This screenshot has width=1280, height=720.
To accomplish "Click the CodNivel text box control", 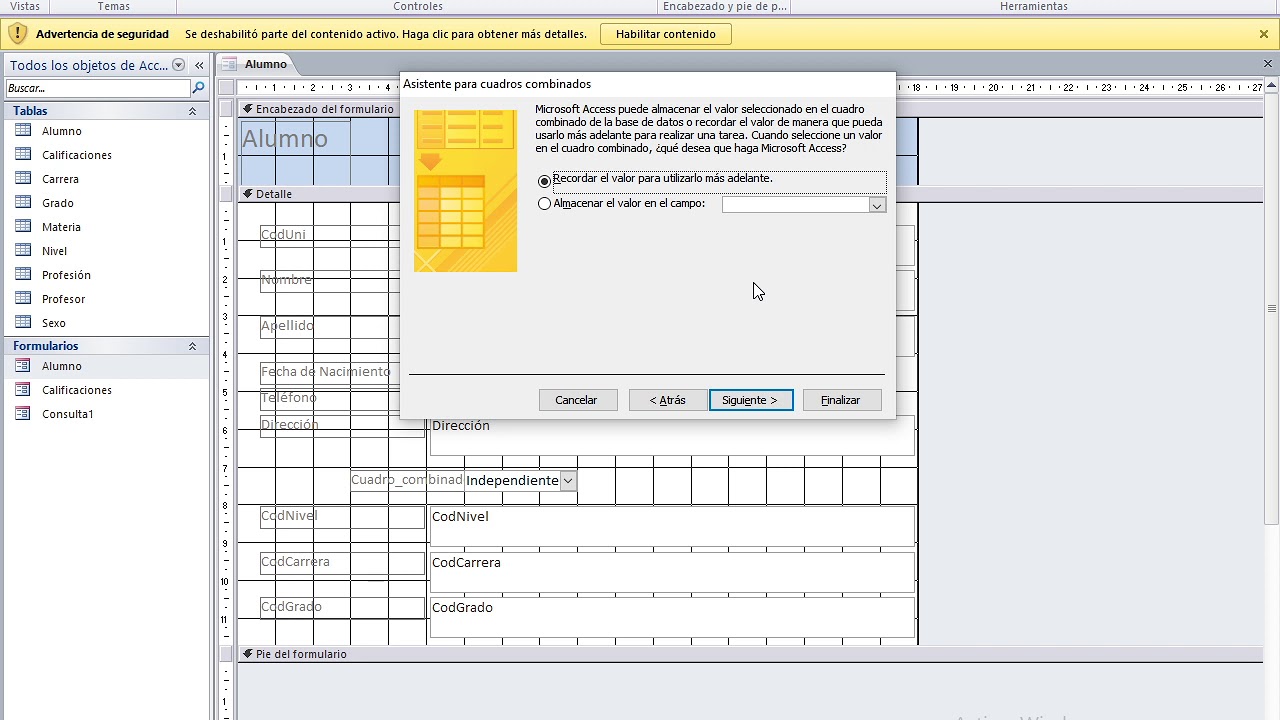I will 672,526.
